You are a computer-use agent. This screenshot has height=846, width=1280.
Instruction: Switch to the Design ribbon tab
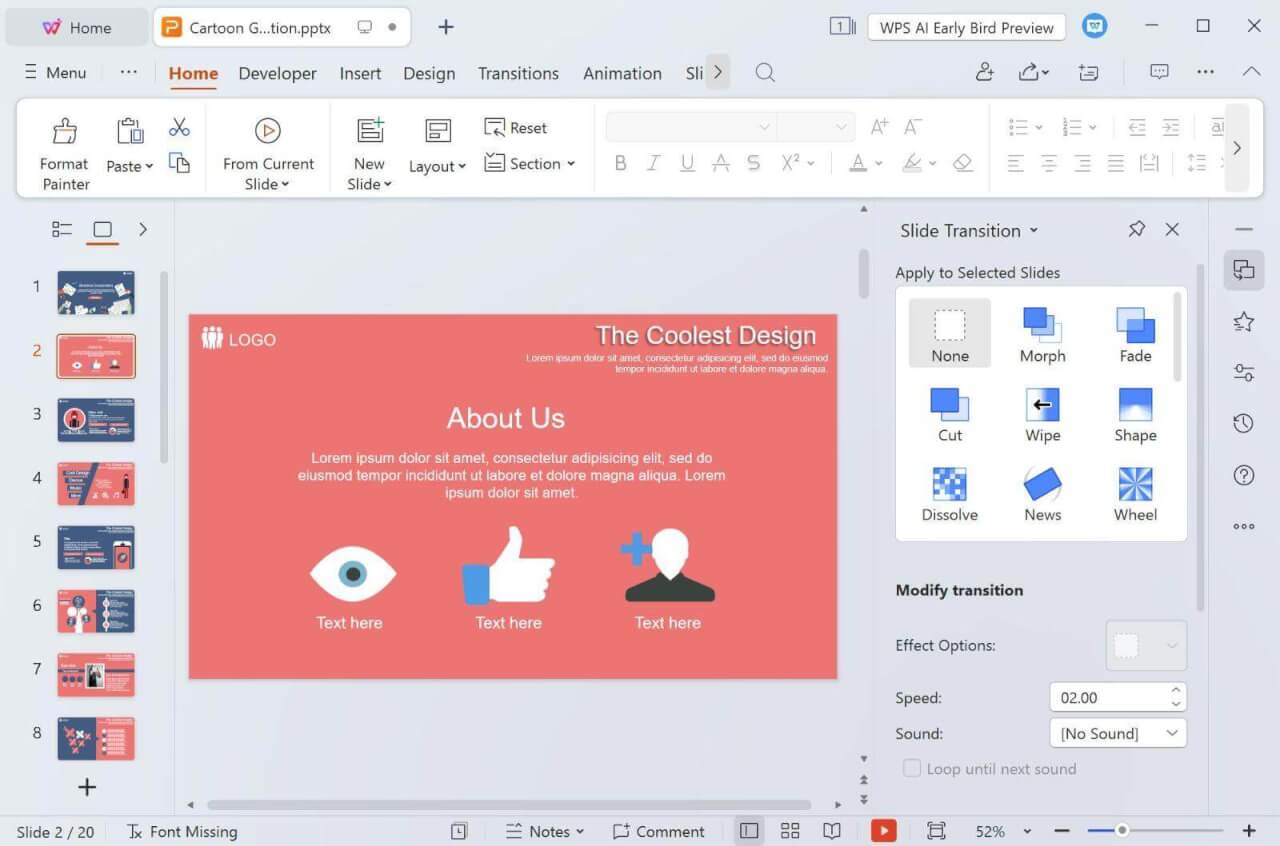[429, 73]
